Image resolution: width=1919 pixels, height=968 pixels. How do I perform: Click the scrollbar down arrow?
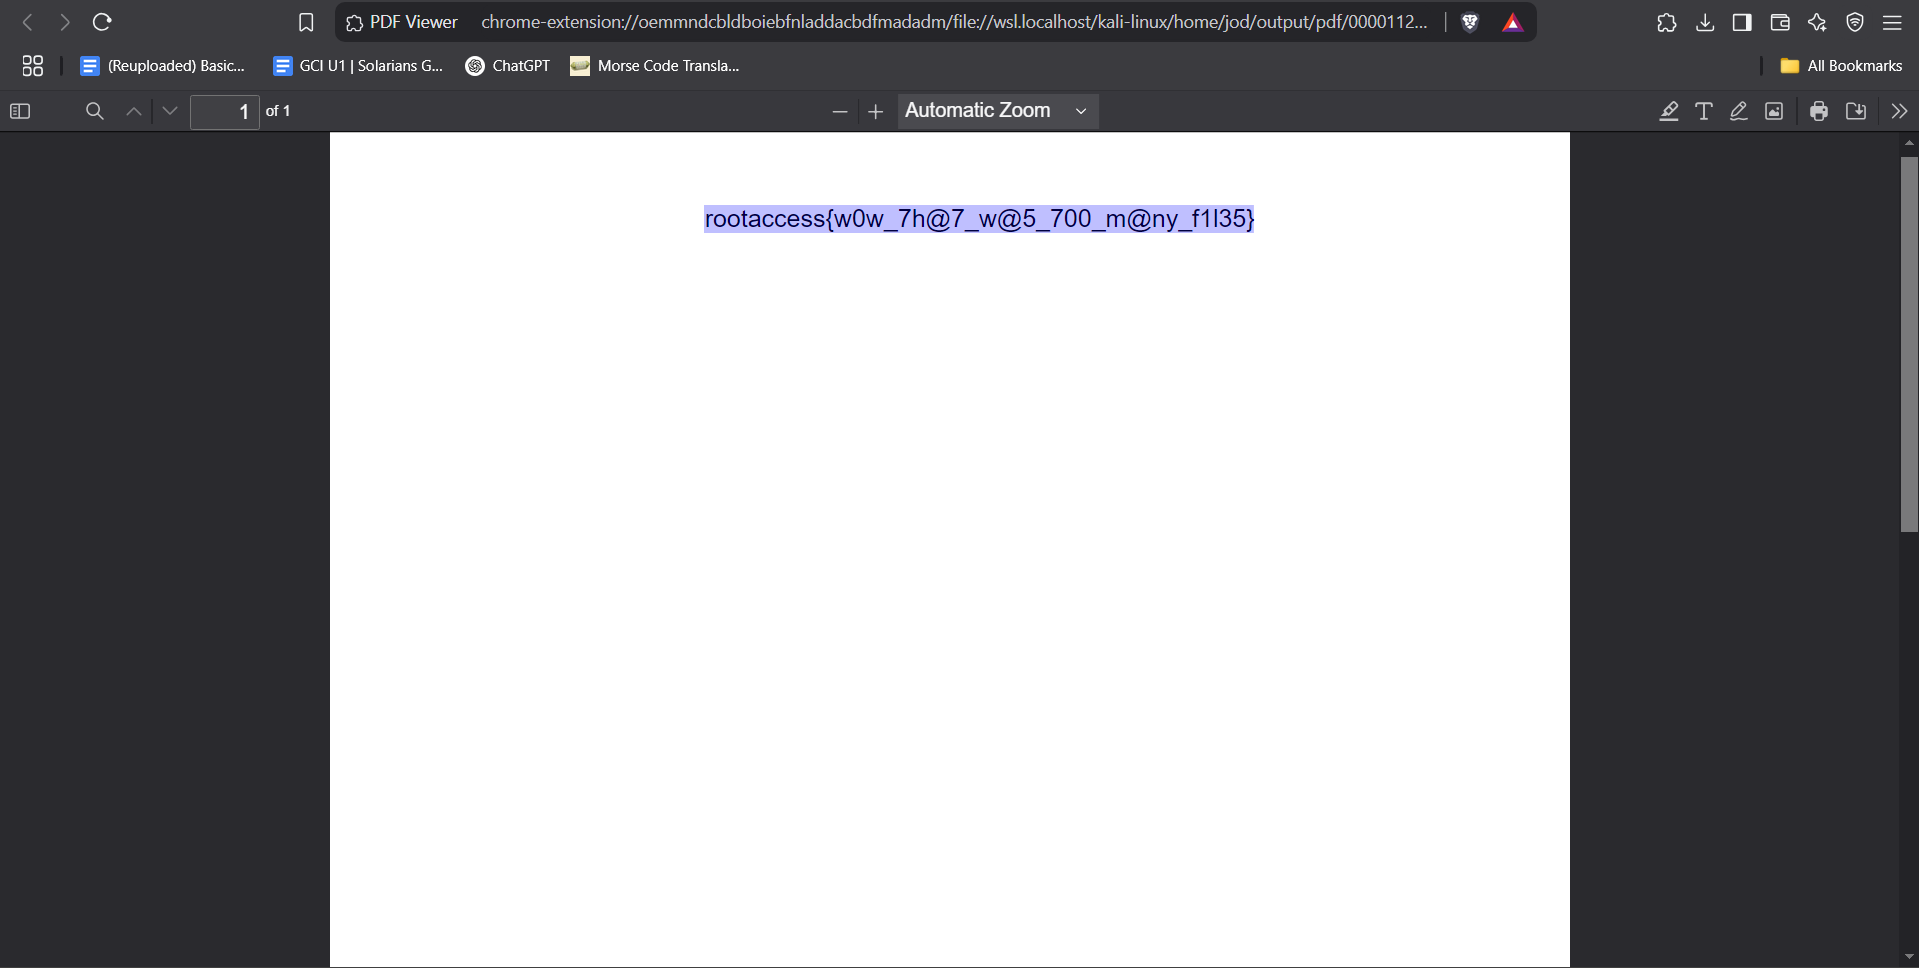(1909, 957)
